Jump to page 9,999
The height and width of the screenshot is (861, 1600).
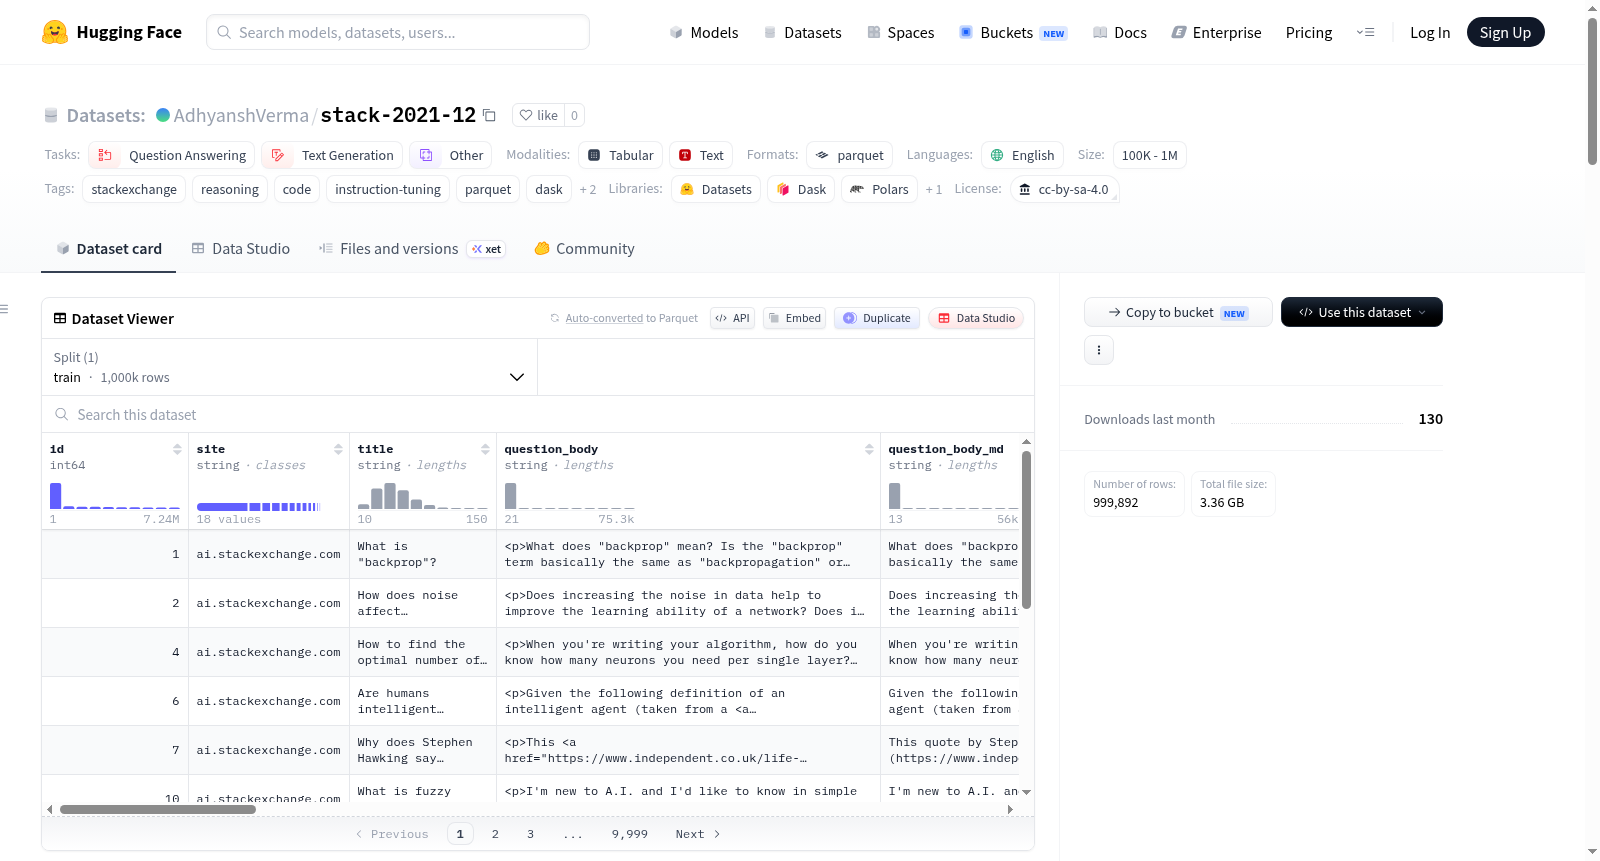pos(630,834)
